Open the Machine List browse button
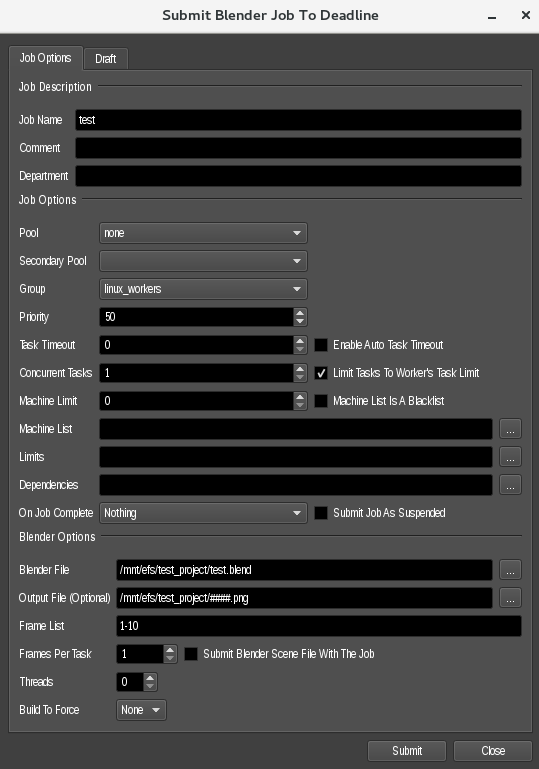539x769 pixels. pyautogui.click(x=510, y=429)
